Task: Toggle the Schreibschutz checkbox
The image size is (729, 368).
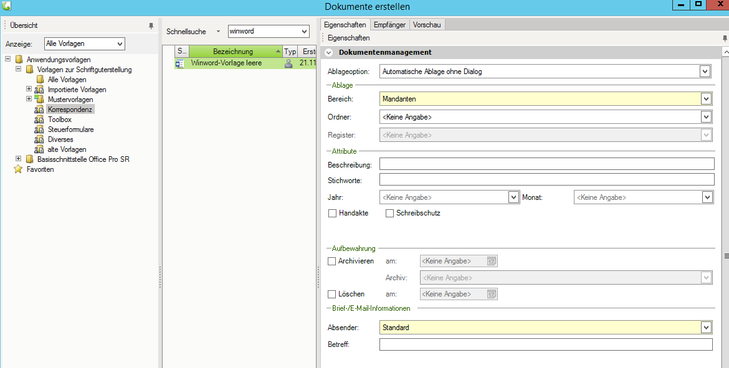Action: [390, 213]
